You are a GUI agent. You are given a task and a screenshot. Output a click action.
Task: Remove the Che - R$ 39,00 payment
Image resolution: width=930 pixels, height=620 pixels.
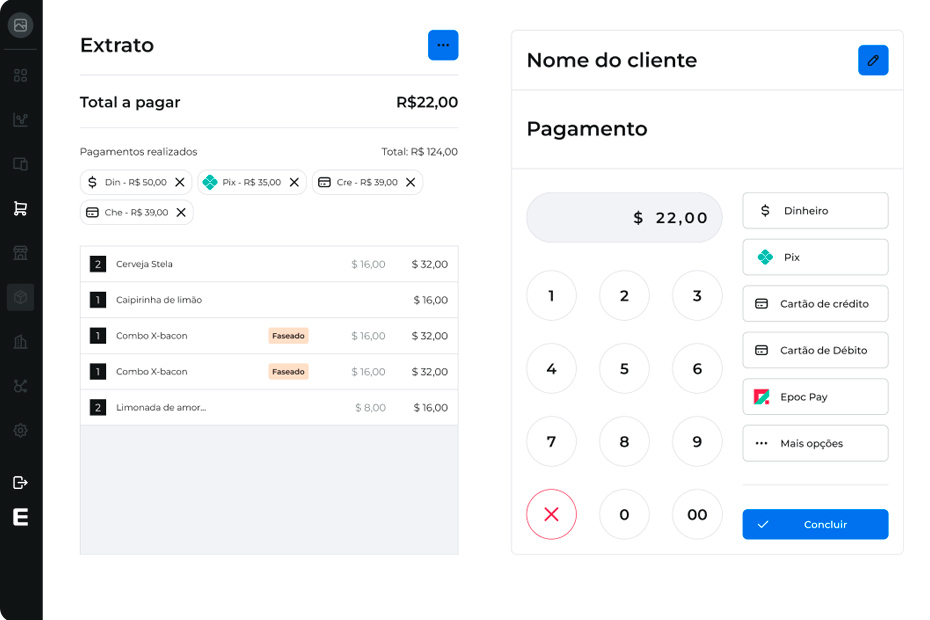(x=181, y=212)
